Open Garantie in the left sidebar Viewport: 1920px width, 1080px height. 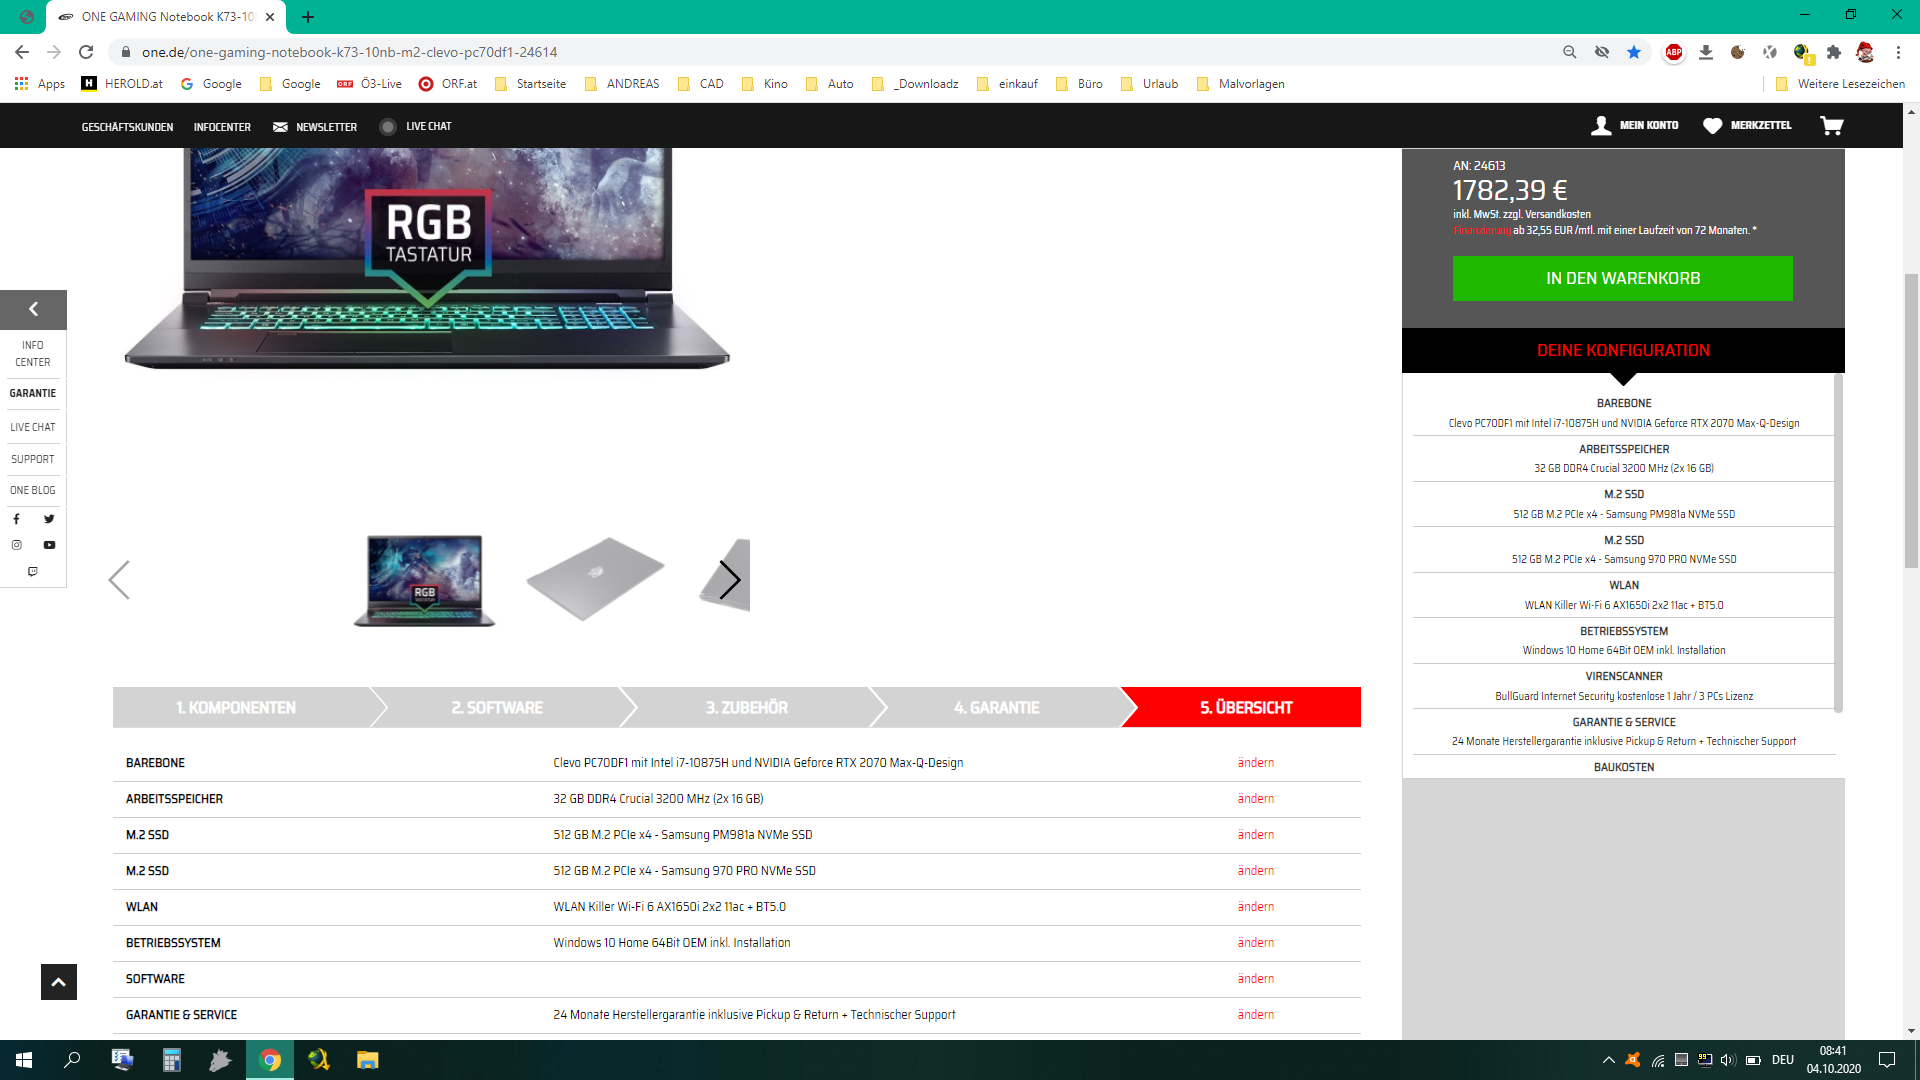(x=33, y=394)
